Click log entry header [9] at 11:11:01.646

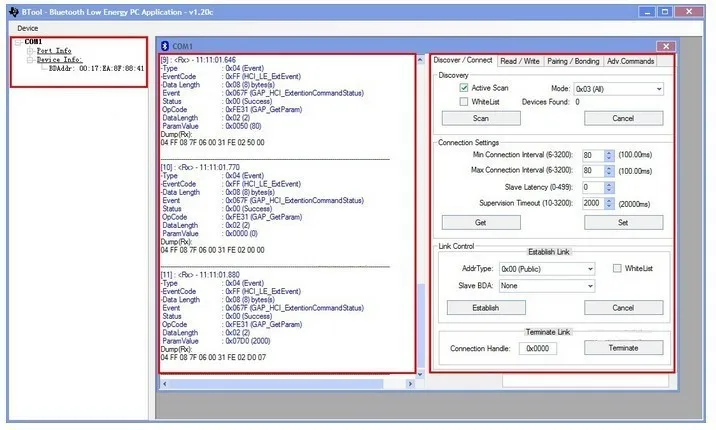pyautogui.click(x=198, y=60)
